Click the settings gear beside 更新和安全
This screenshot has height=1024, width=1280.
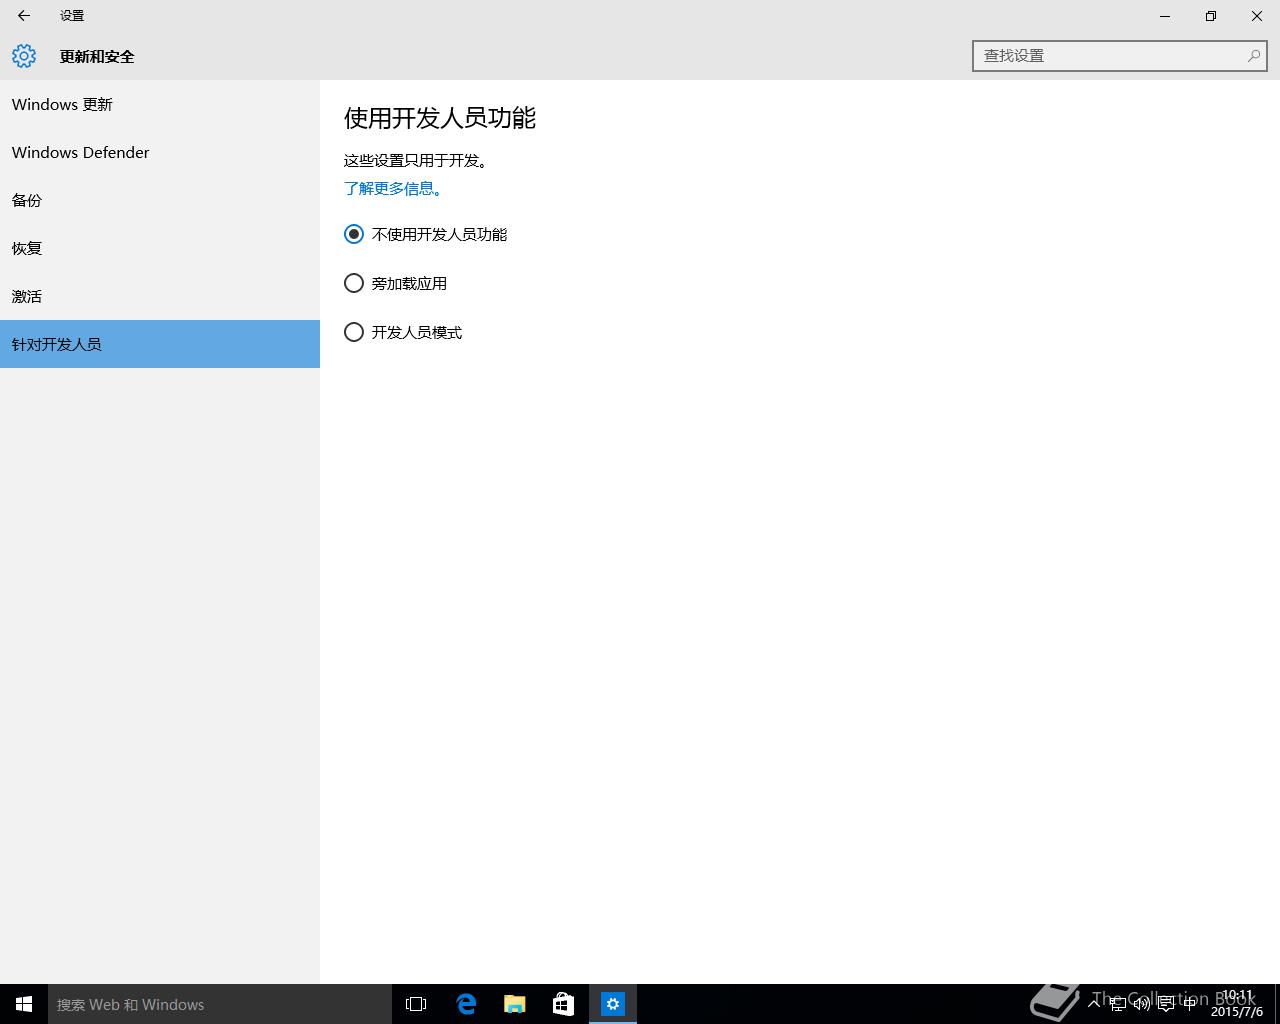tap(24, 56)
